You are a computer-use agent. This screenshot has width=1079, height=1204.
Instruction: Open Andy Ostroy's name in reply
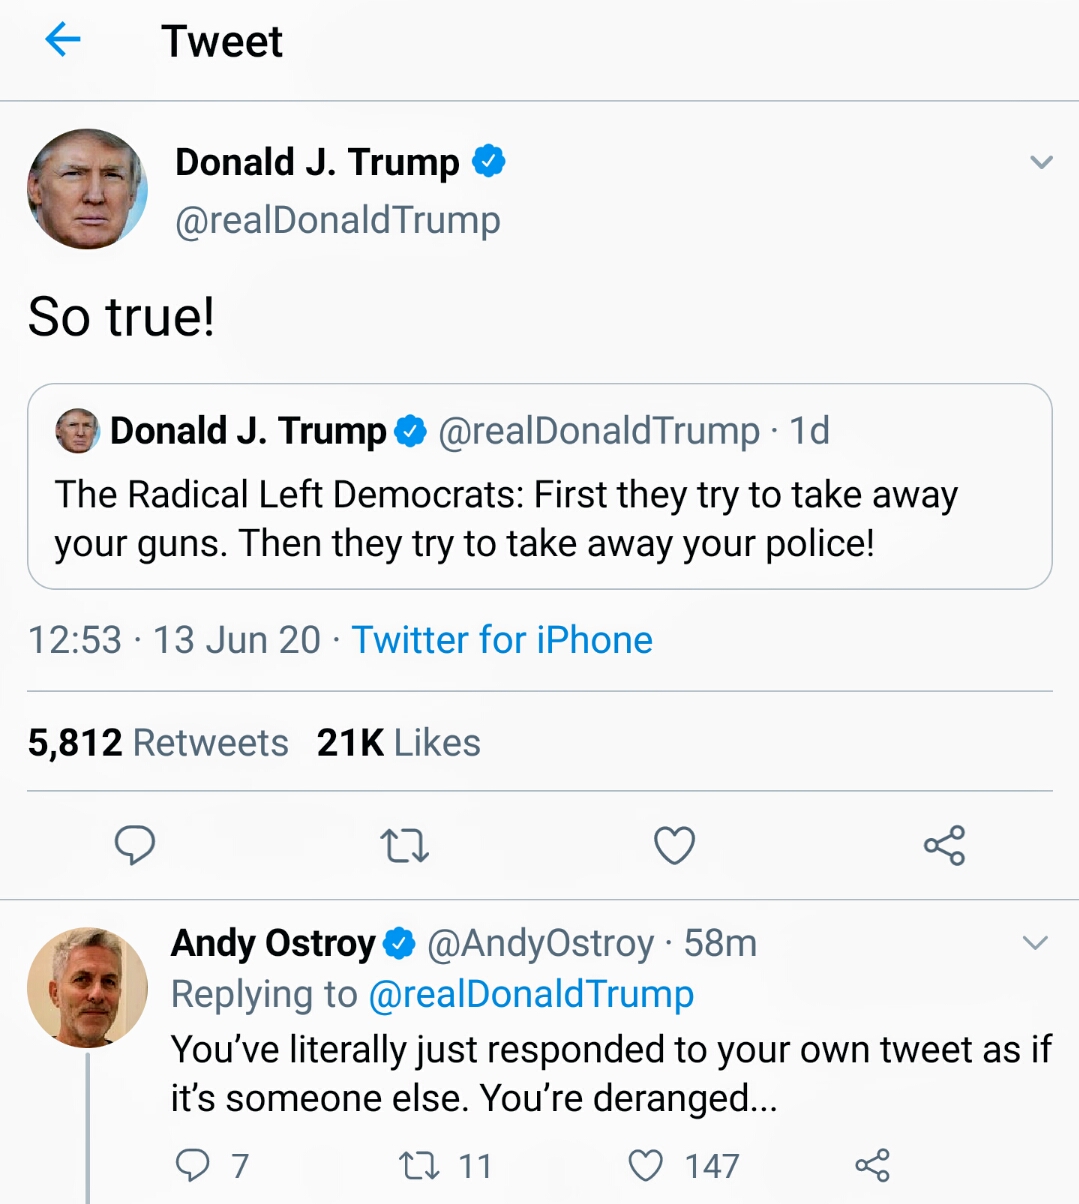(x=273, y=943)
